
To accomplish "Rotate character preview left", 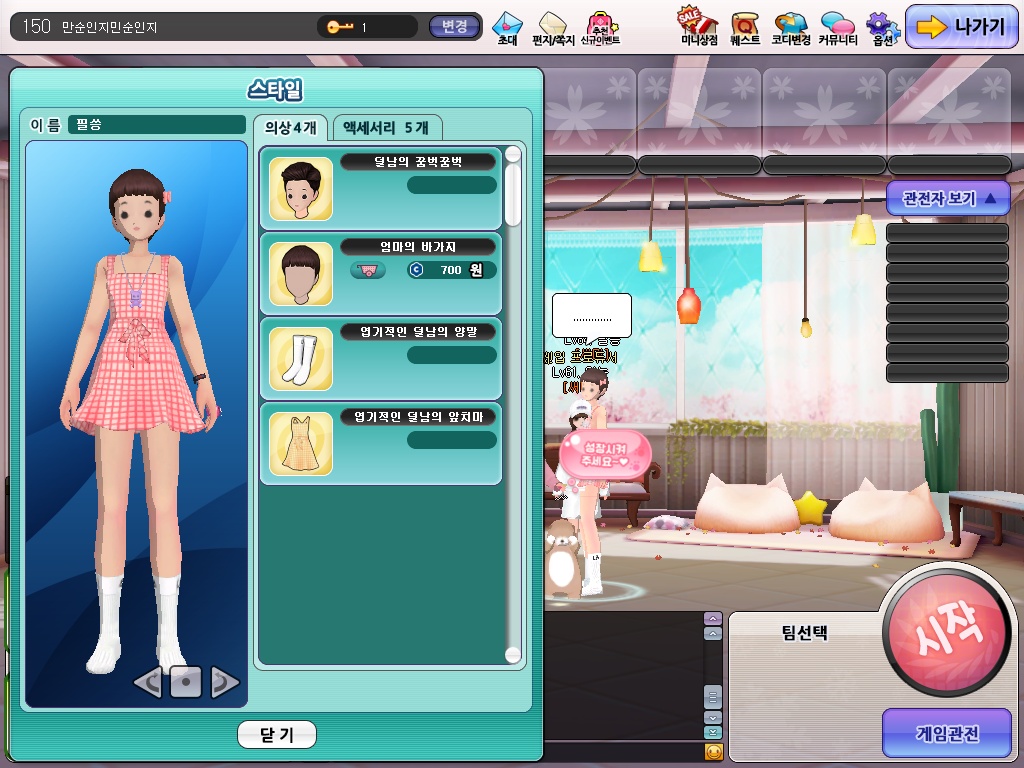I will tap(148, 683).
